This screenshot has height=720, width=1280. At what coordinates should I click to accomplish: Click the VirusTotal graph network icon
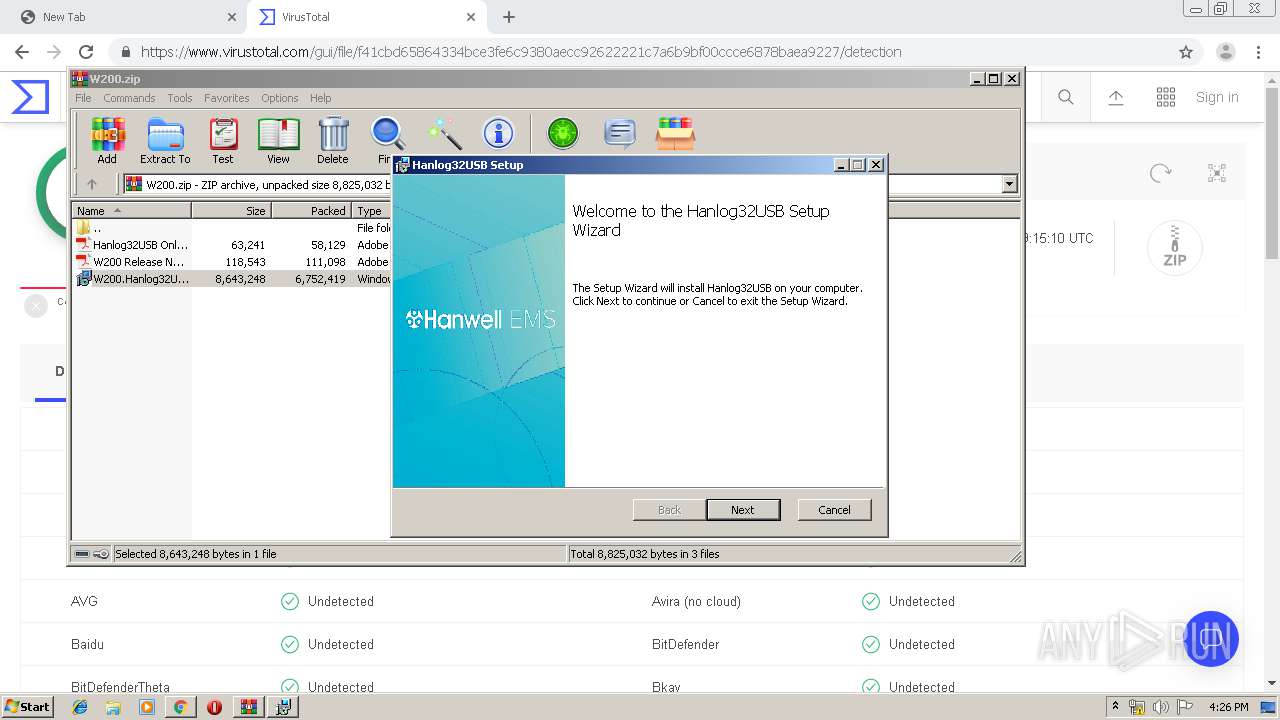1217,173
